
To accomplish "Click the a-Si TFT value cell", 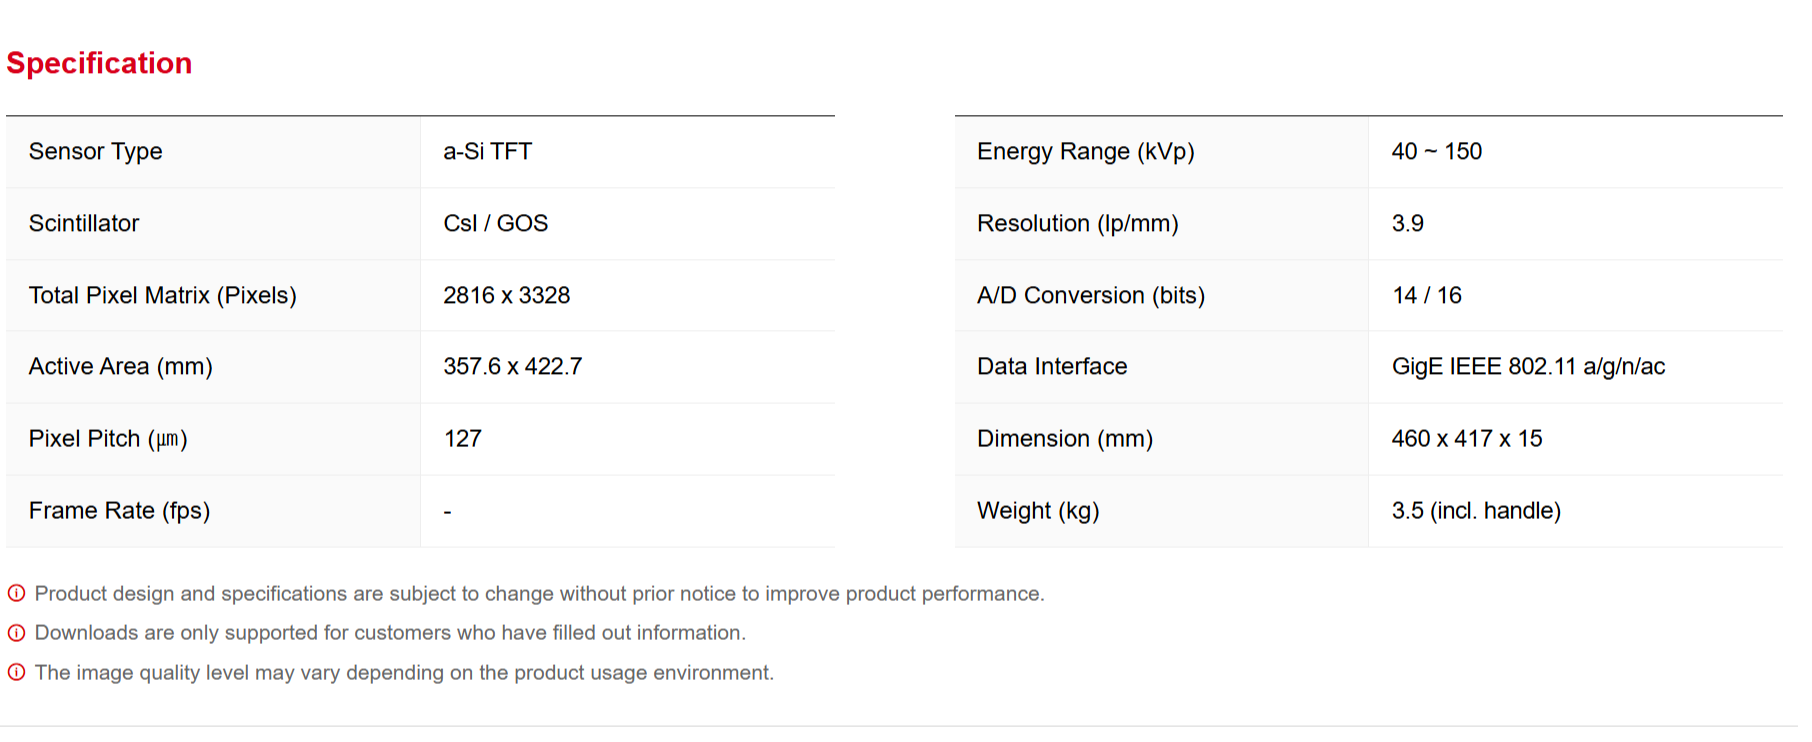I will [x=487, y=152].
